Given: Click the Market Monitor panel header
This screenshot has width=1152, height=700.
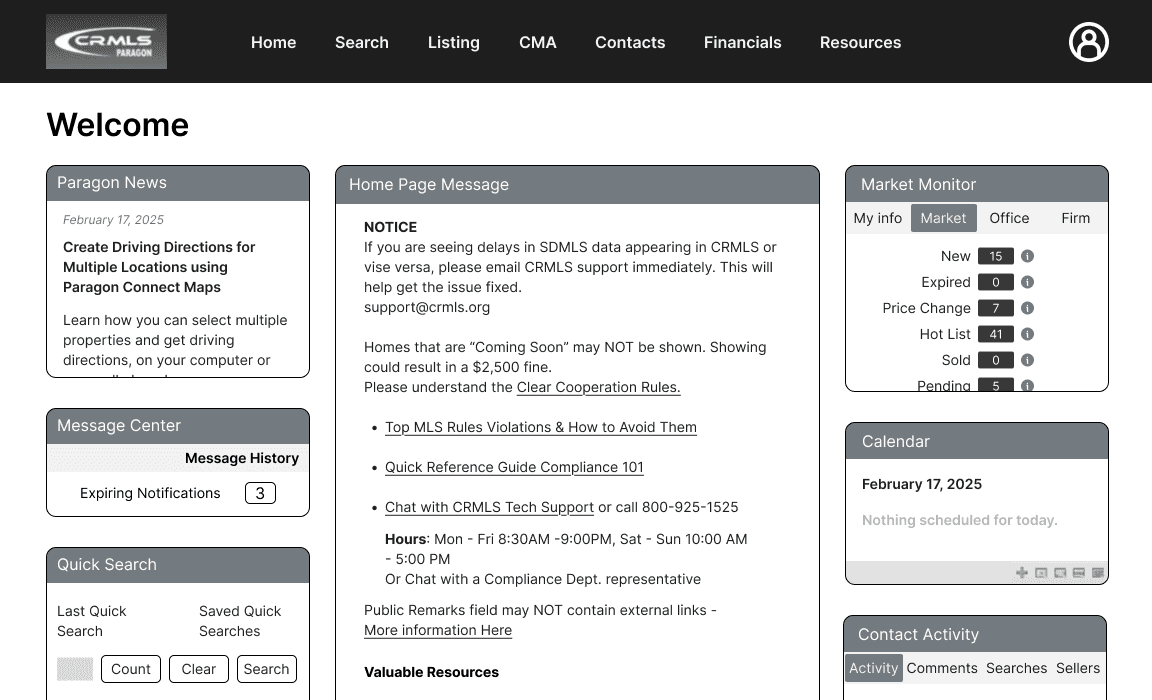Looking at the screenshot, I should coord(976,184).
